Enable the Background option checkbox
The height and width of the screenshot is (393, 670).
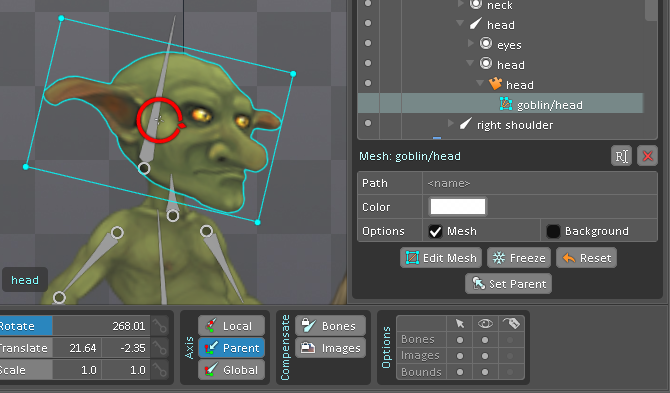(553, 231)
